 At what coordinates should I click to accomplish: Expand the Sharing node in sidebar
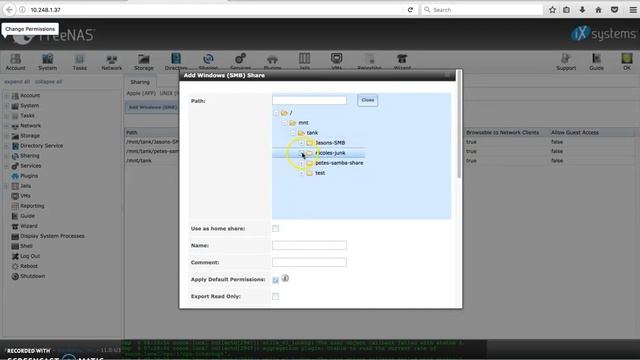pos(7,156)
